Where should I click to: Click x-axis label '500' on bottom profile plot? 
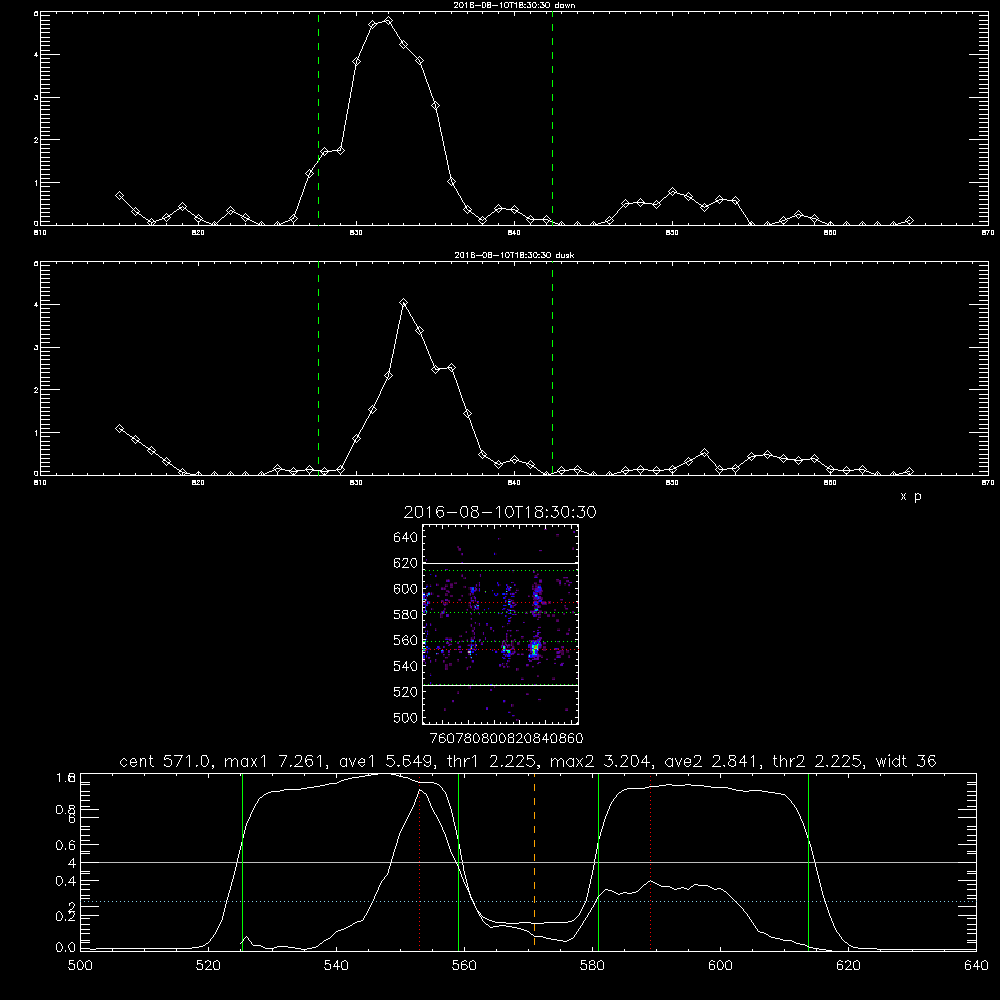pyautogui.click(x=80, y=966)
